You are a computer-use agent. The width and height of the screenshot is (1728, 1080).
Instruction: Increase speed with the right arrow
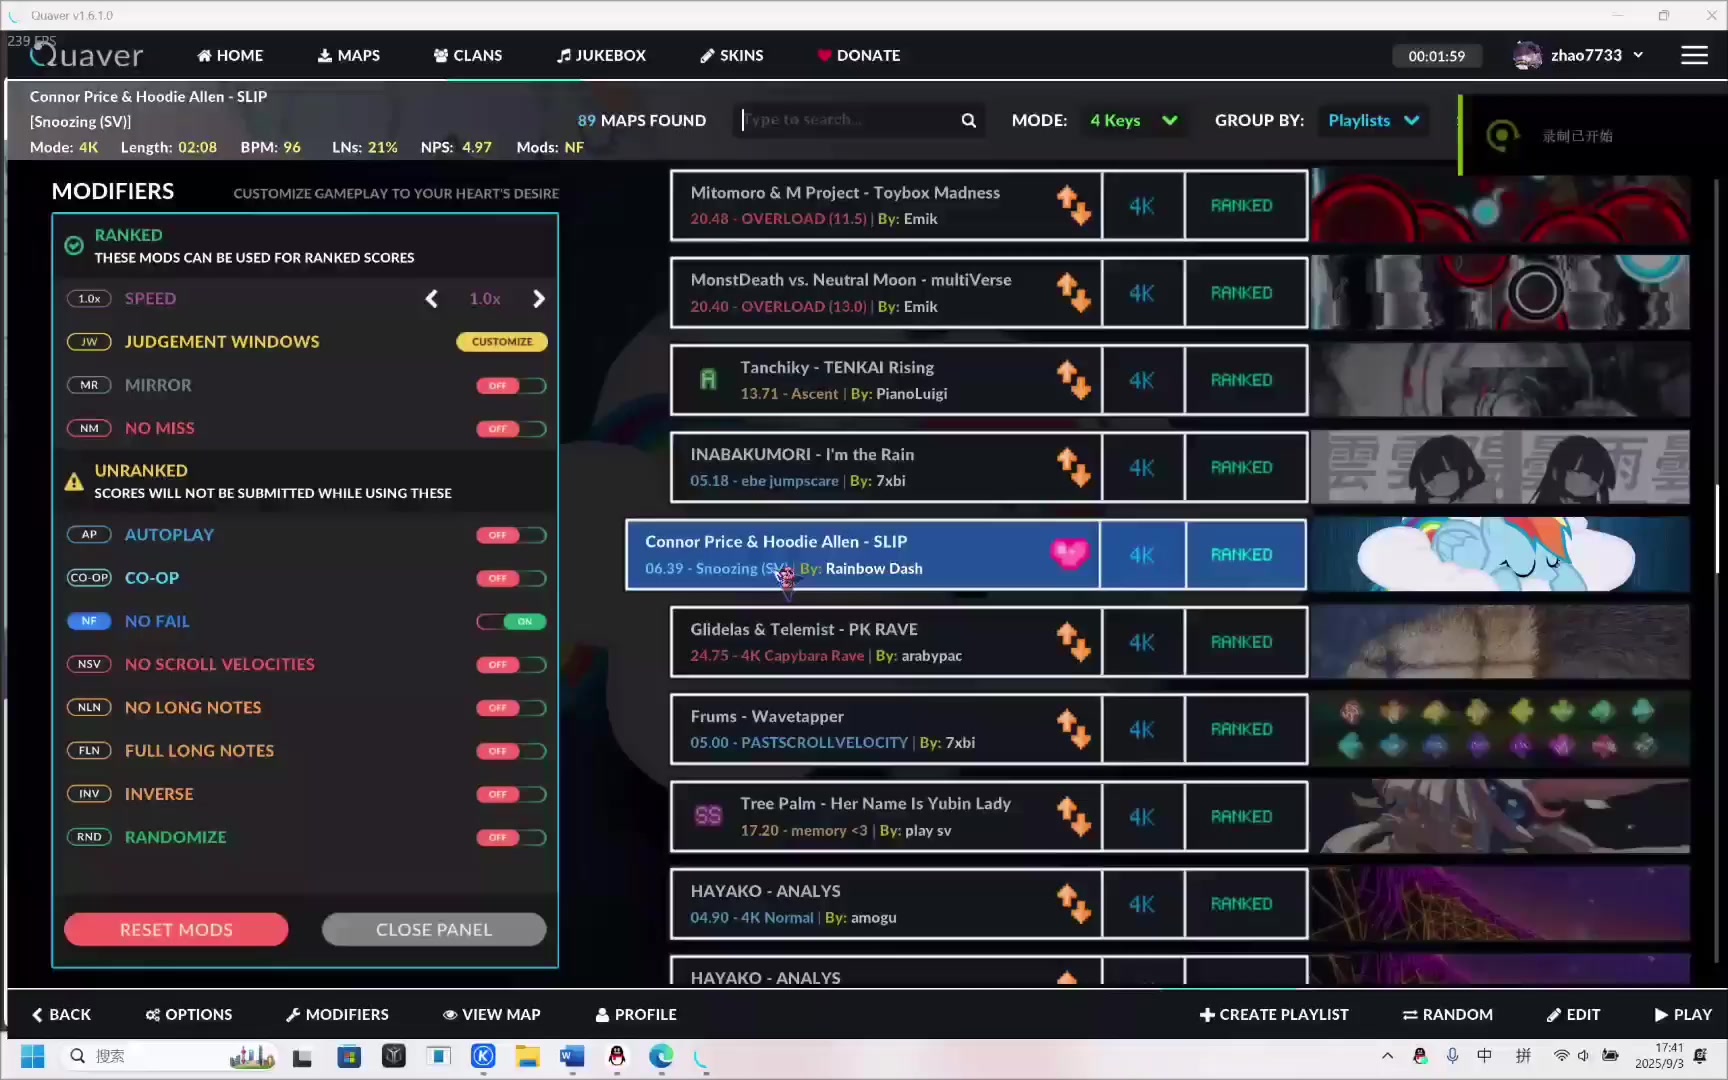click(x=539, y=299)
